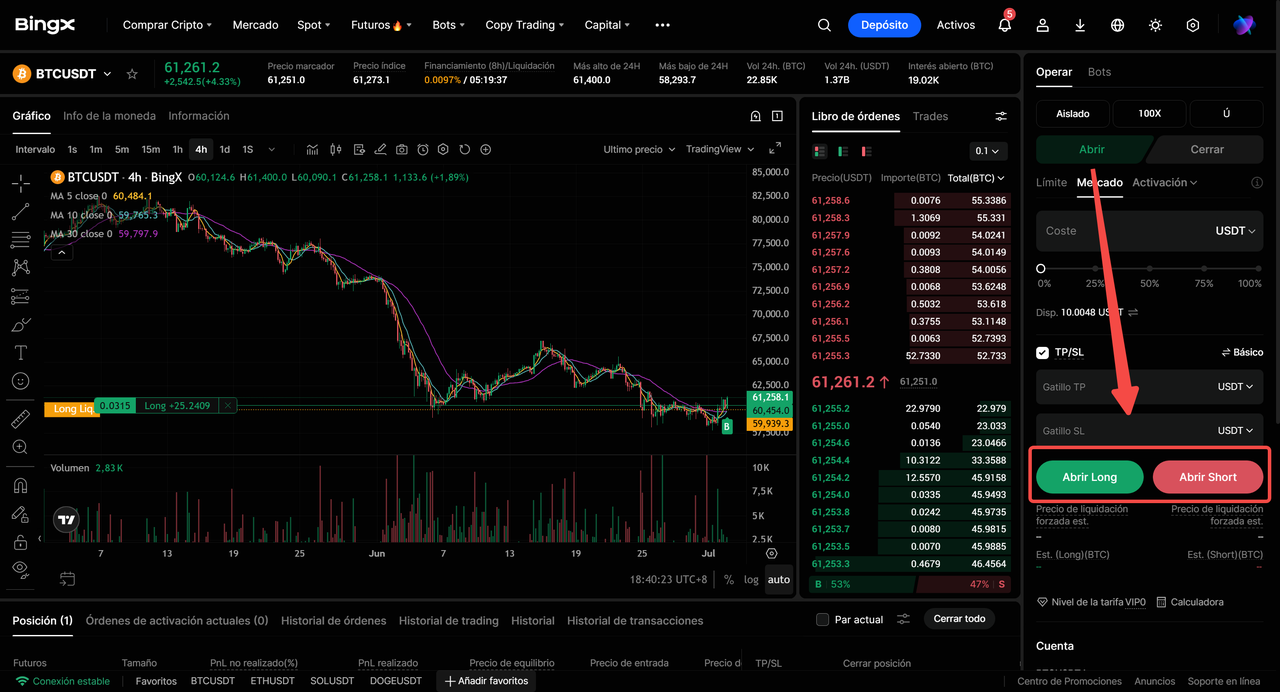Open order book settings icon
This screenshot has height=692, width=1280.
(1001, 116)
